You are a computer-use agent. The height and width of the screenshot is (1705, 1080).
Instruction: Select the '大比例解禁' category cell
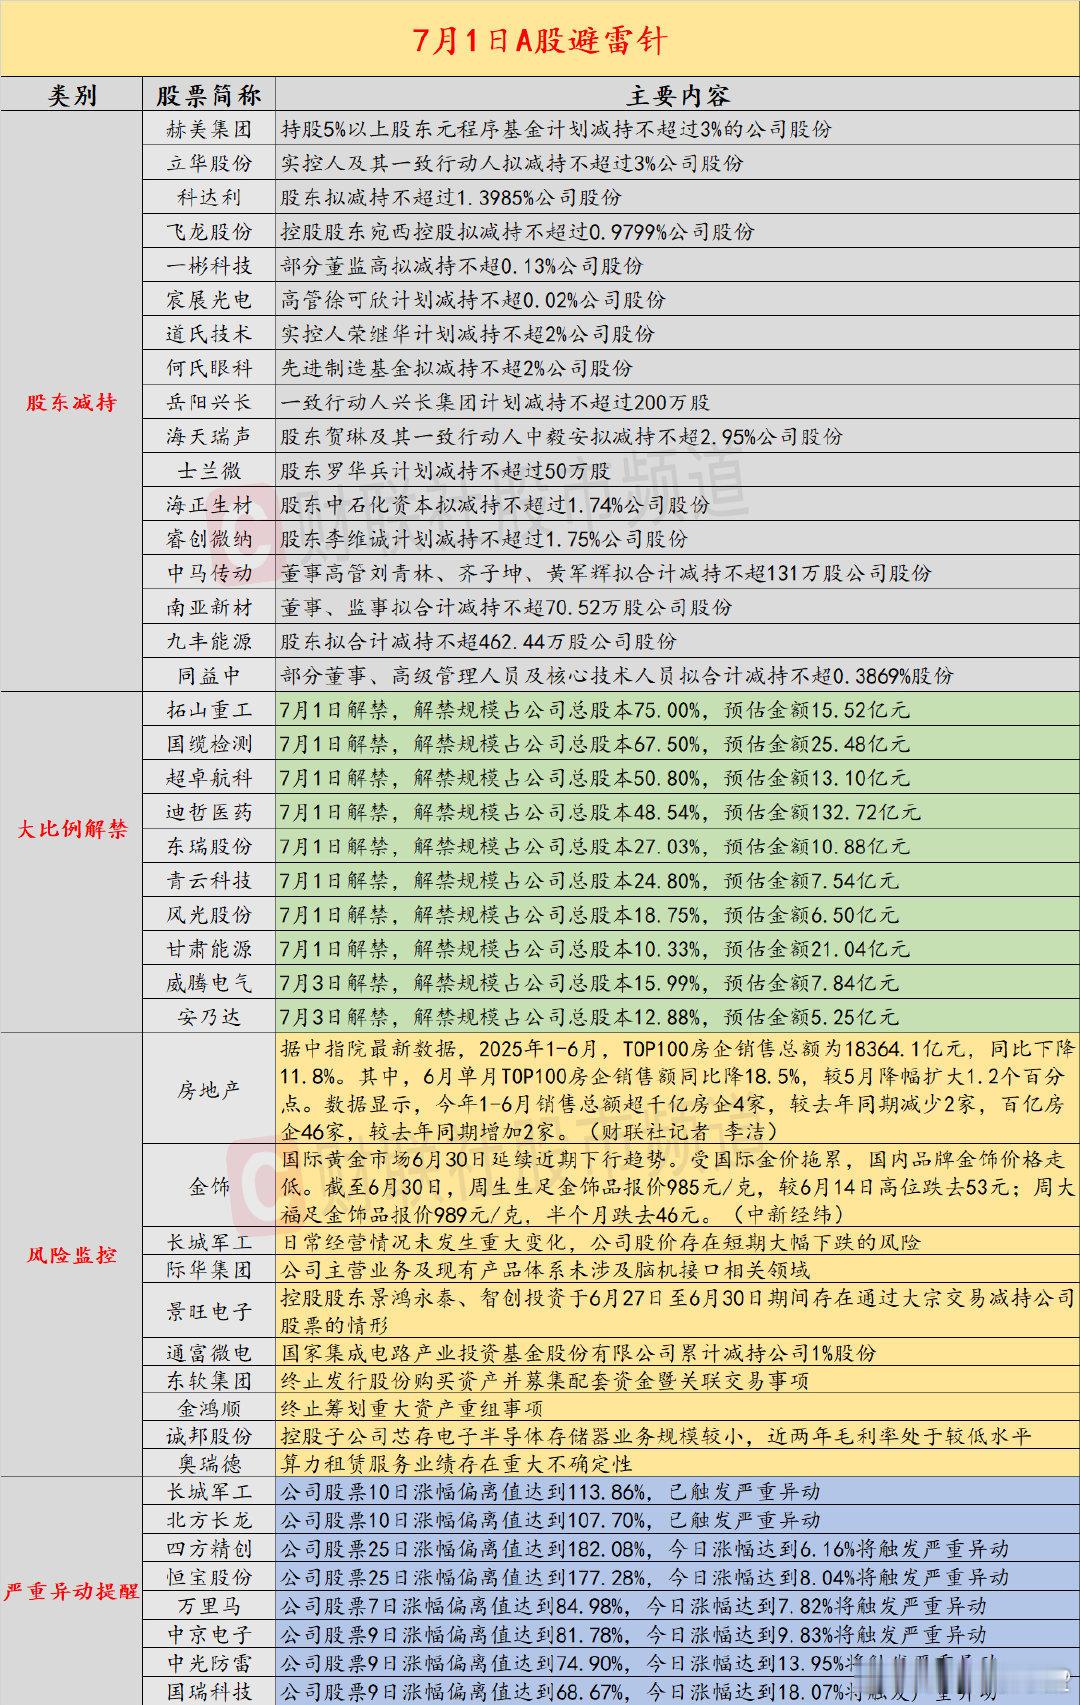coord(72,829)
